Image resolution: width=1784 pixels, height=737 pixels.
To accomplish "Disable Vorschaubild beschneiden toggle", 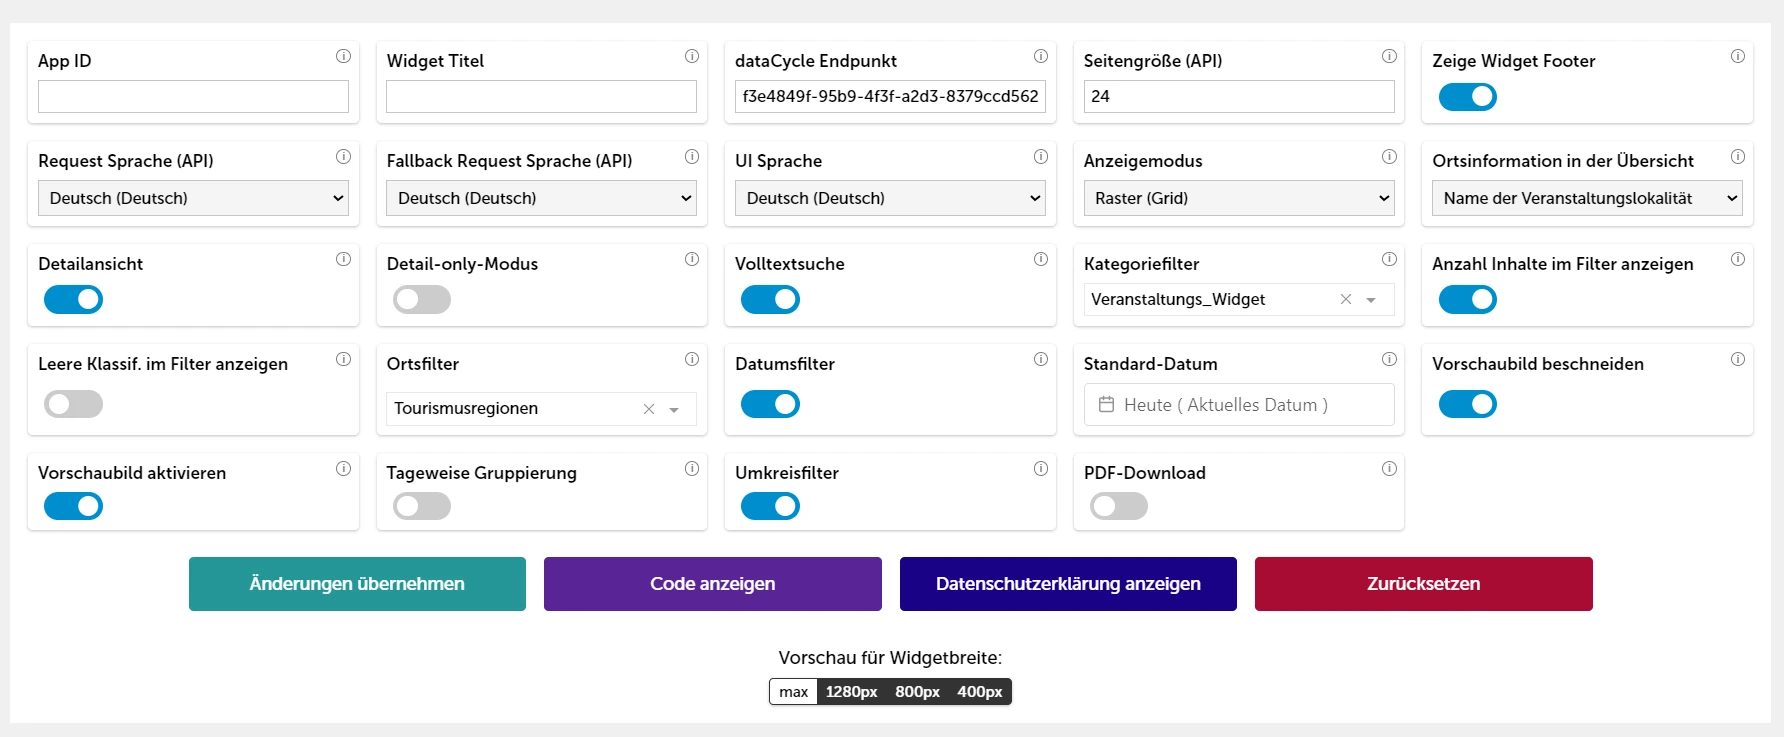I will tap(1467, 404).
